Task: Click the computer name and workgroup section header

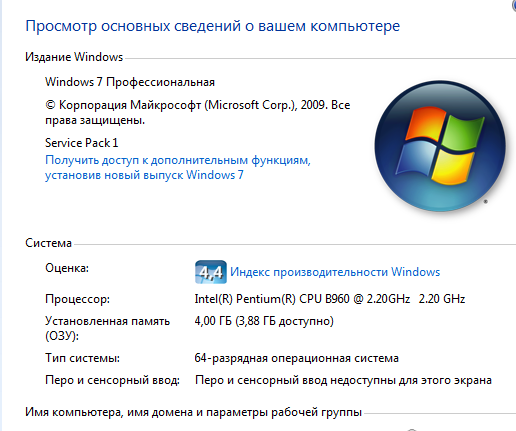Action: click(193, 412)
